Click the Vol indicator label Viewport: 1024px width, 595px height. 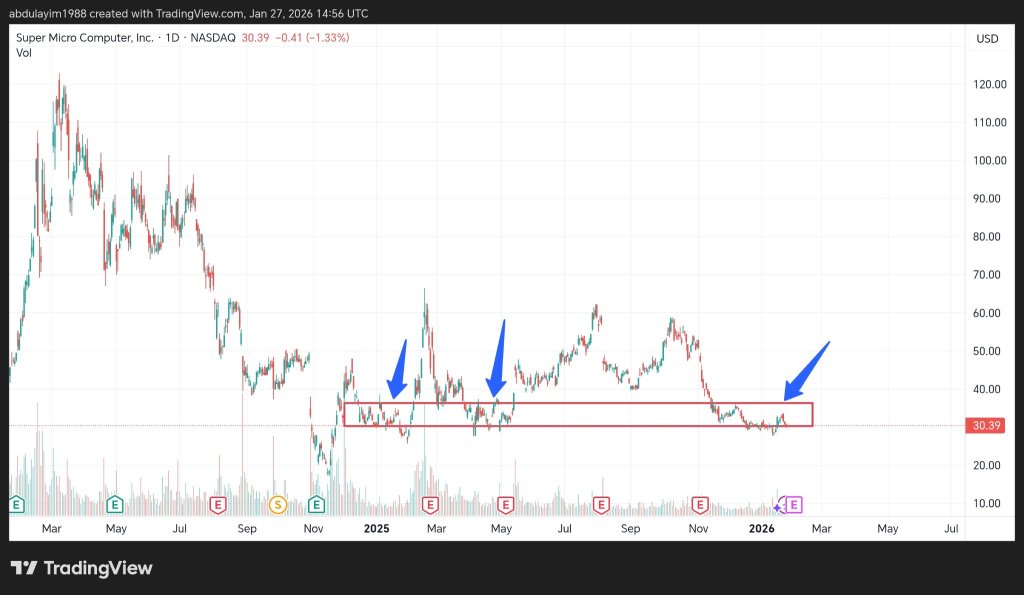click(24, 53)
